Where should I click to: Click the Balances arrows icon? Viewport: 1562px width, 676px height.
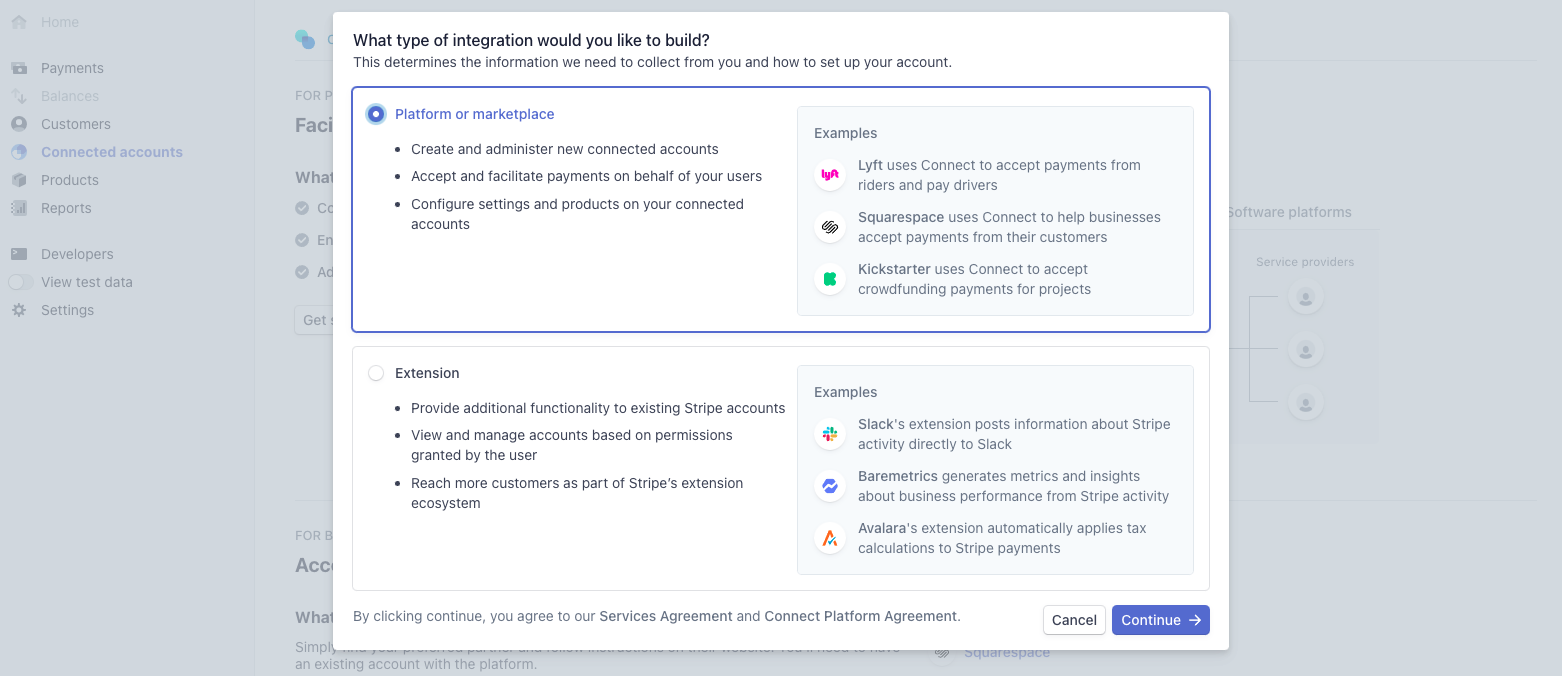pyautogui.click(x=19, y=96)
